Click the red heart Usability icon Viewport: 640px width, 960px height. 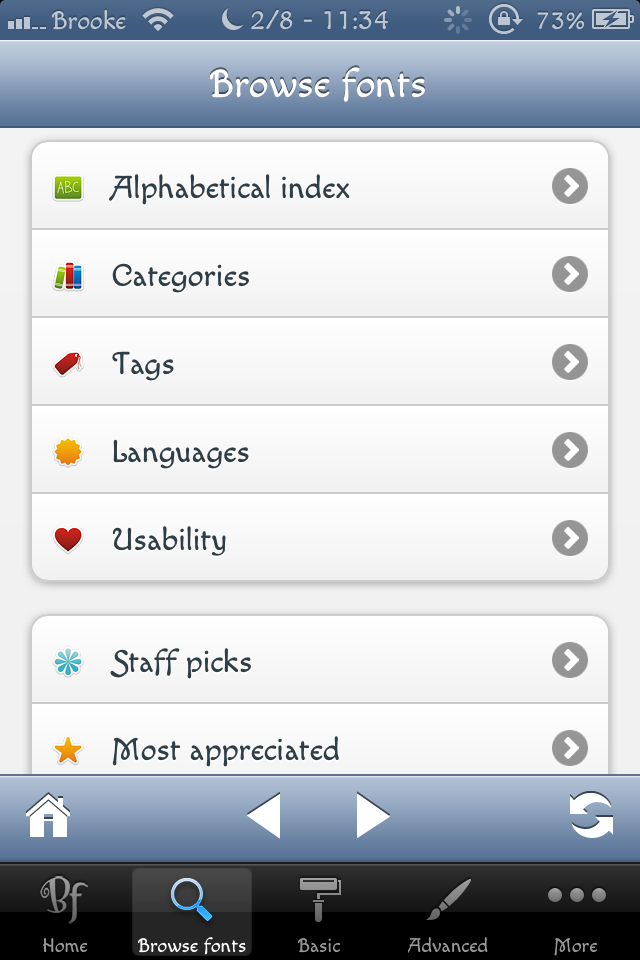click(68, 540)
